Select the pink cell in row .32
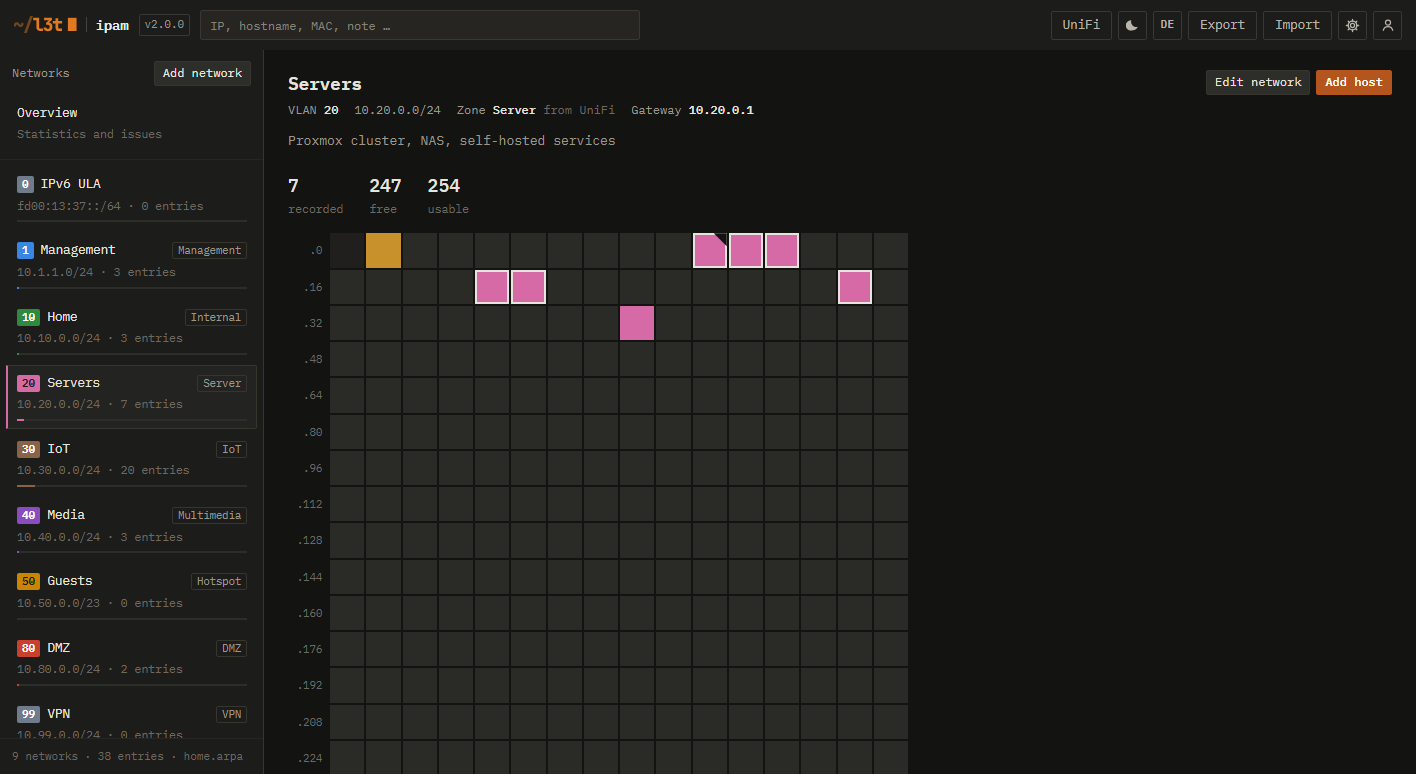1416x774 pixels. [x=637, y=323]
